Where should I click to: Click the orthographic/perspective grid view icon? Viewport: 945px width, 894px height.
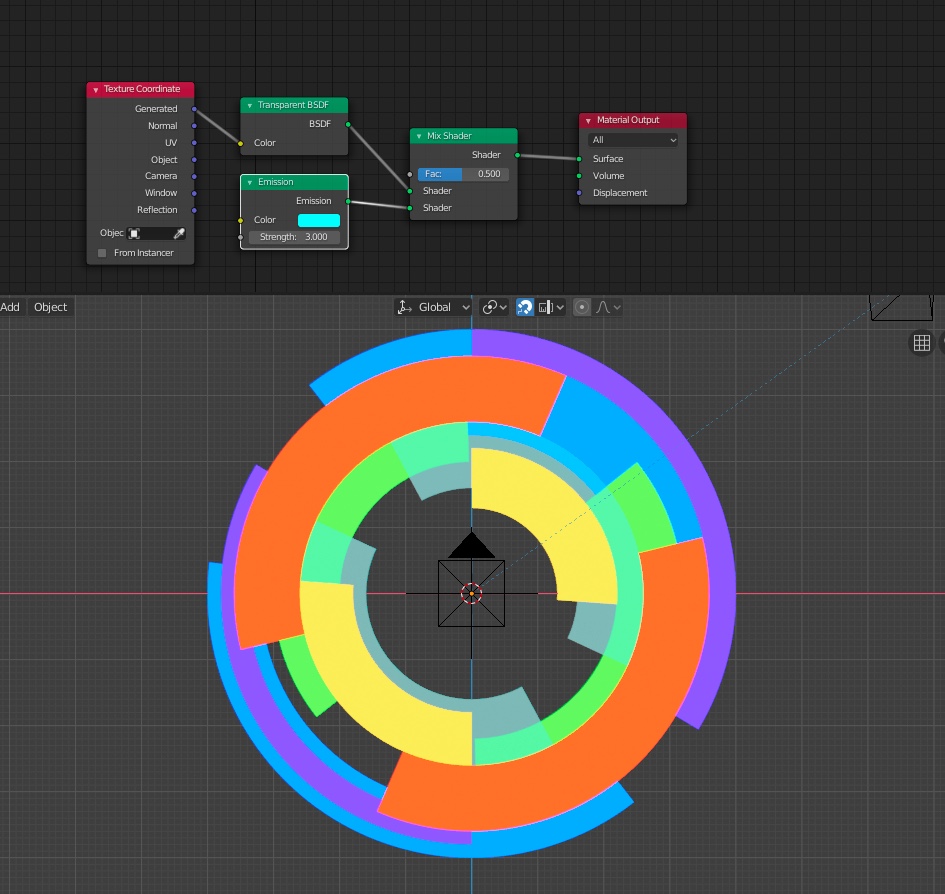click(x=921, y=343)
